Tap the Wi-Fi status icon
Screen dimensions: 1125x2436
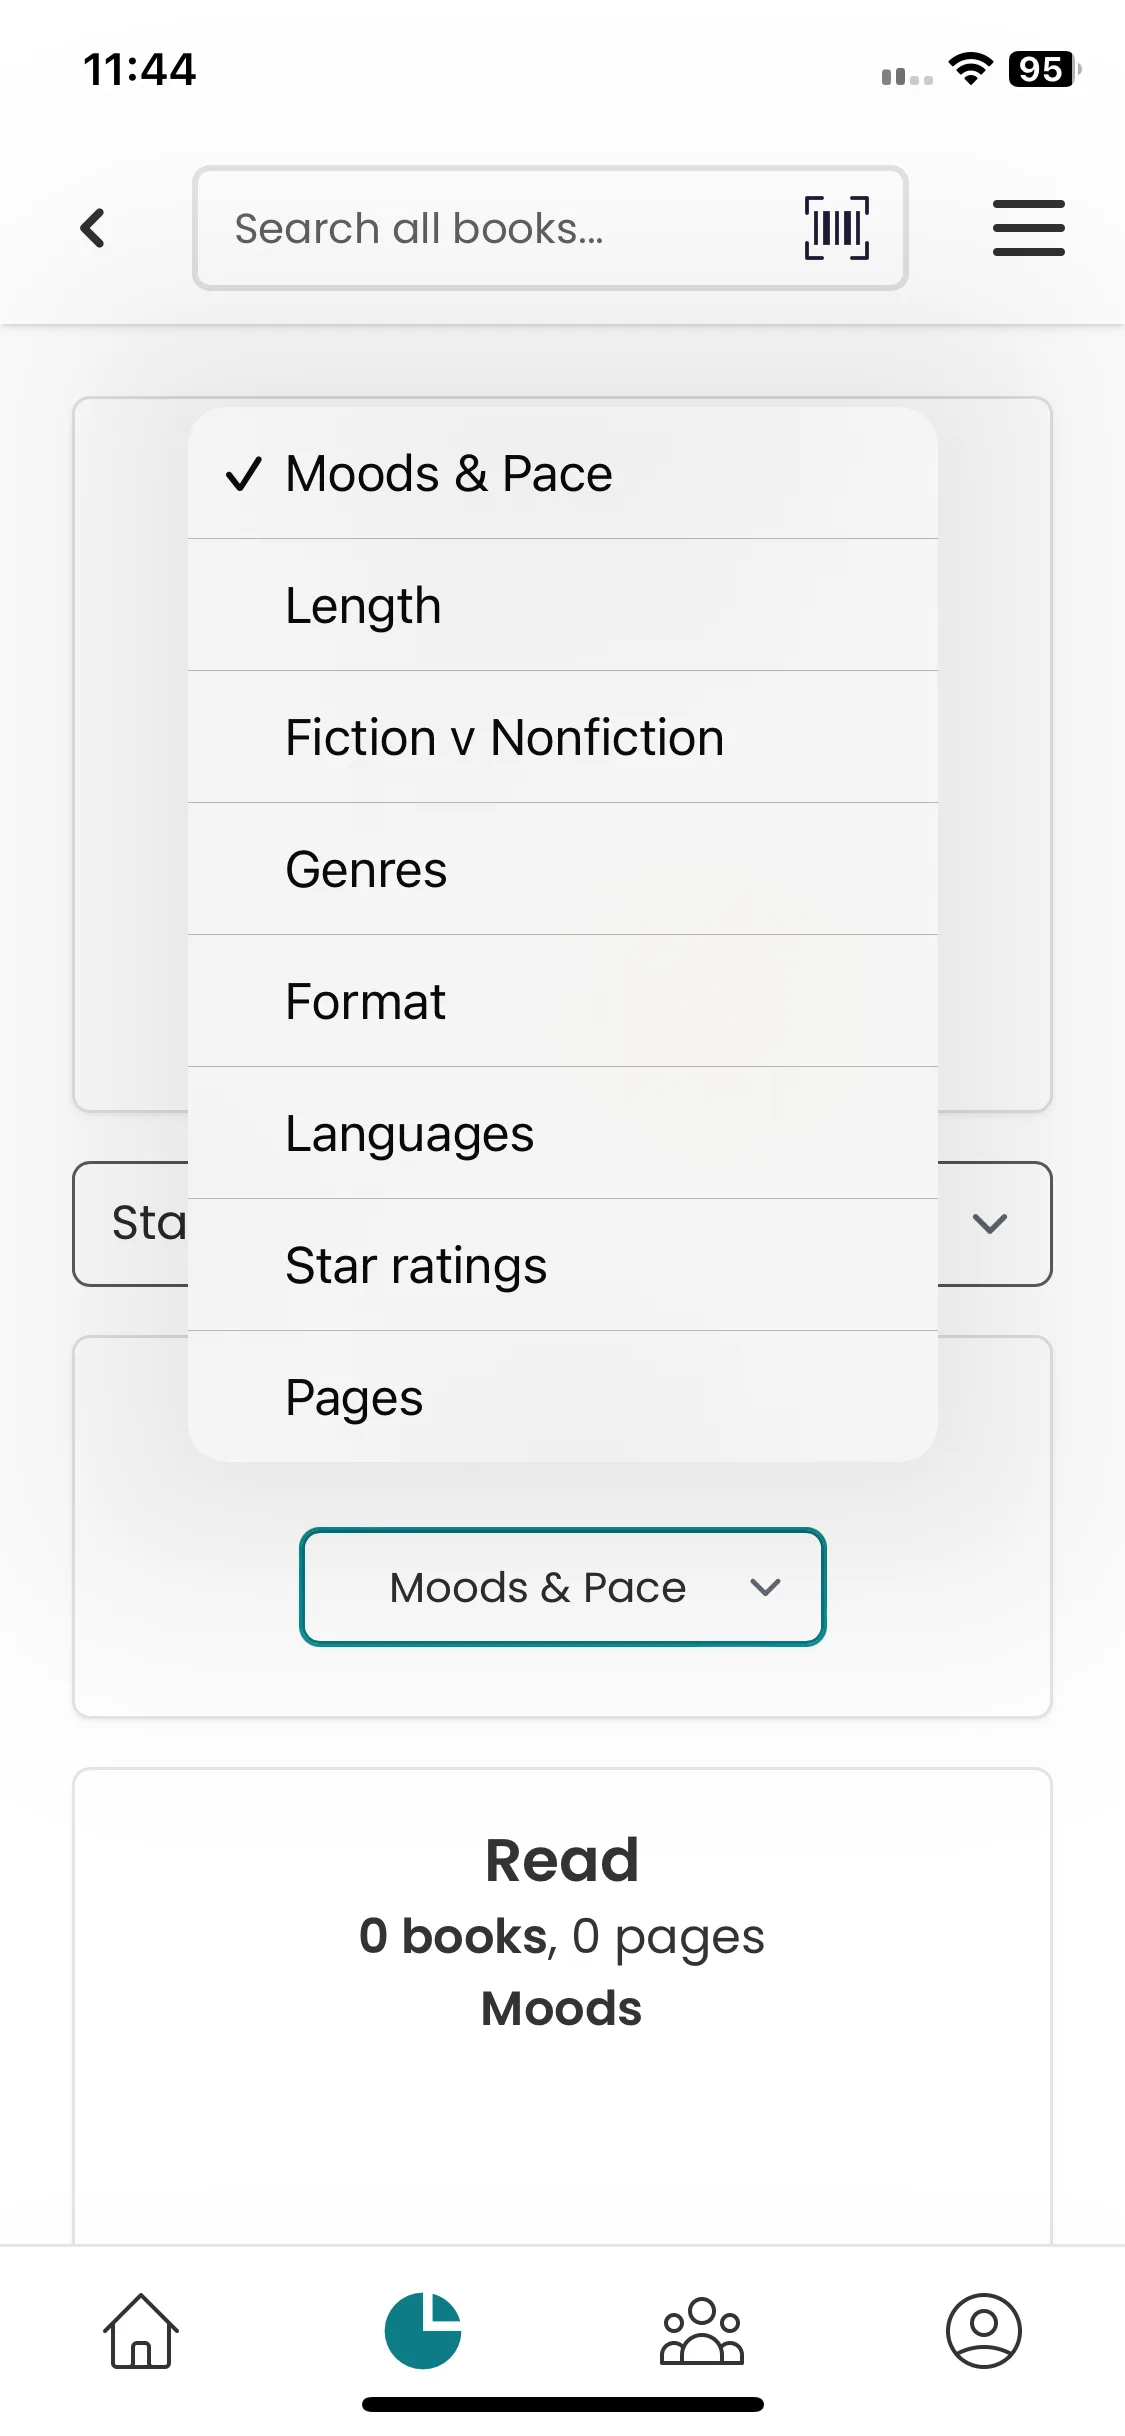click(x=970, y=70)
